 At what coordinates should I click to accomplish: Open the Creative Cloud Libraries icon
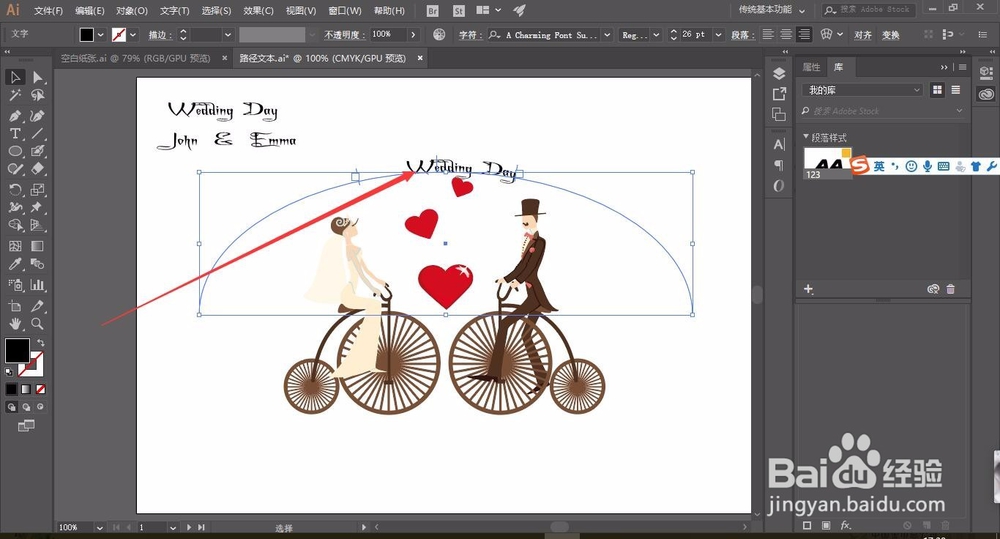coord(986,94)
